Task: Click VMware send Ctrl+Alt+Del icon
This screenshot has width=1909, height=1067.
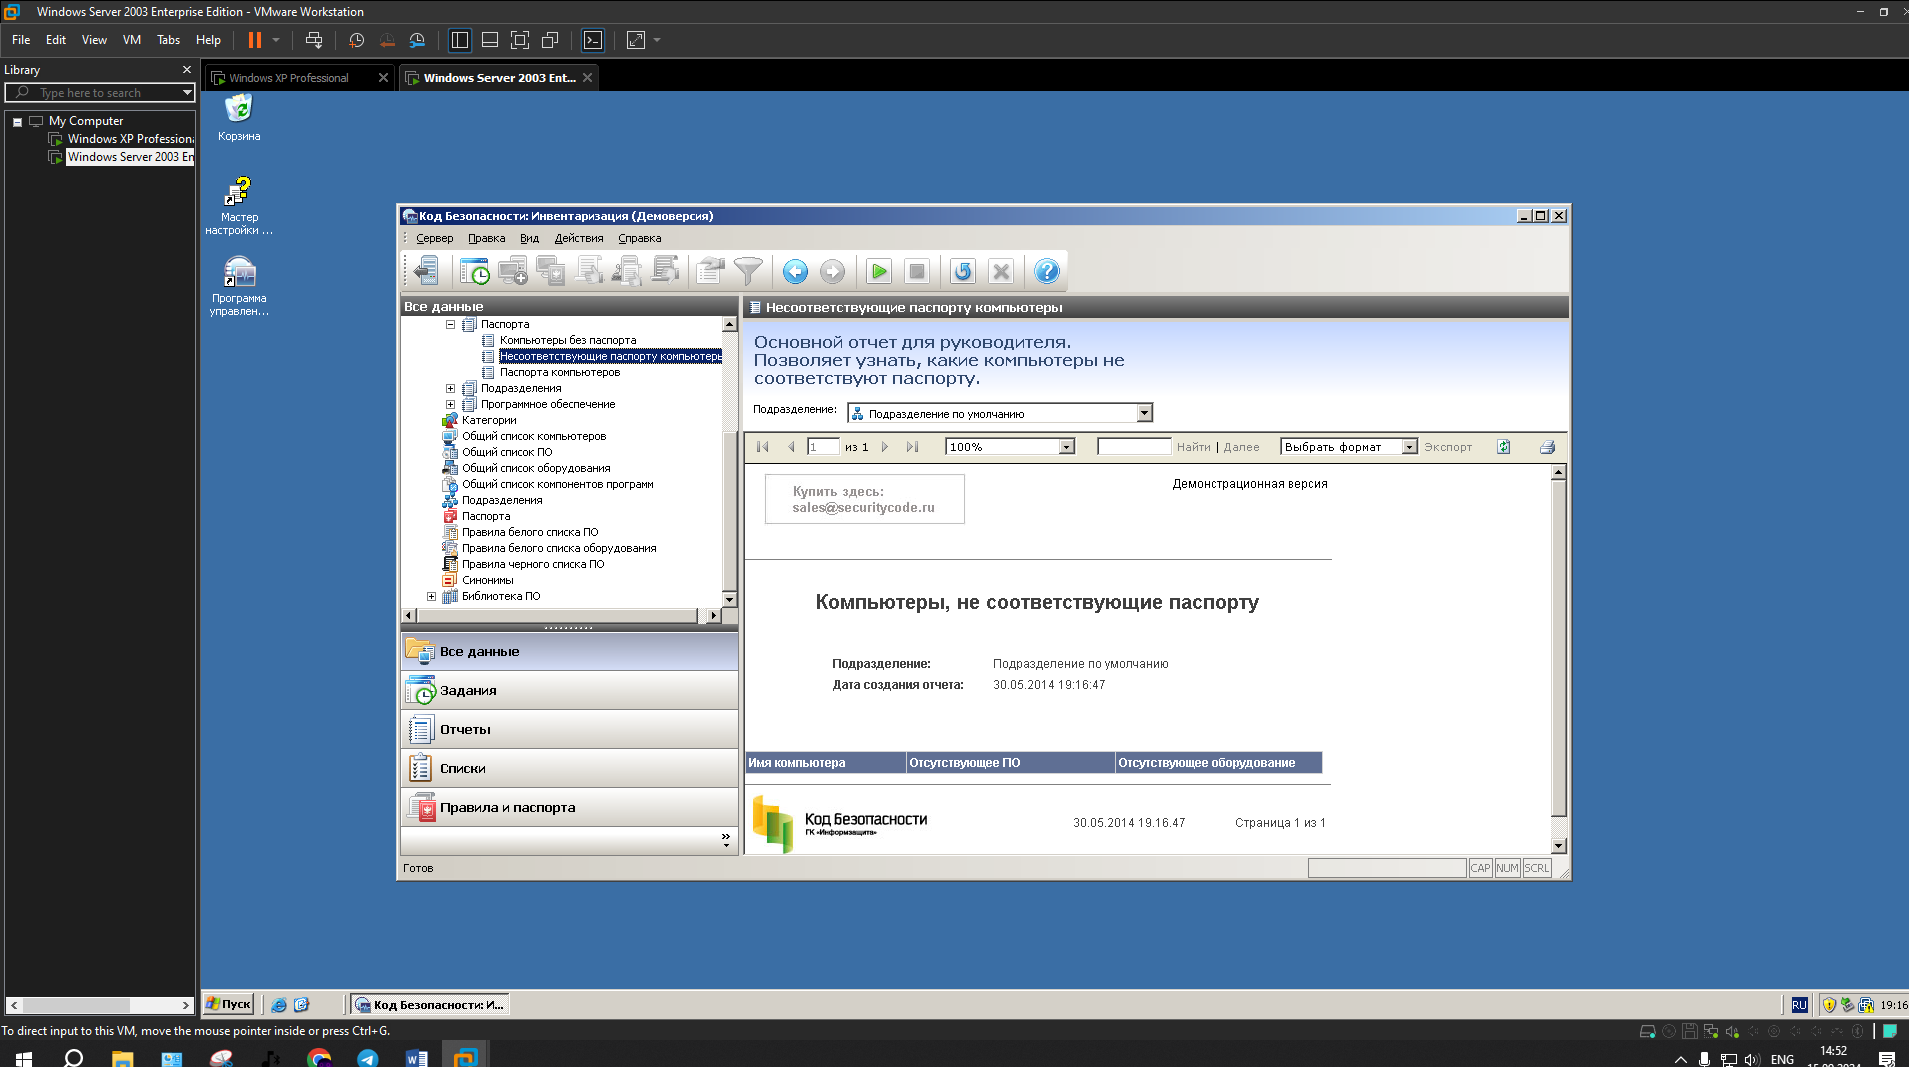Action: [x=314, y=40]
